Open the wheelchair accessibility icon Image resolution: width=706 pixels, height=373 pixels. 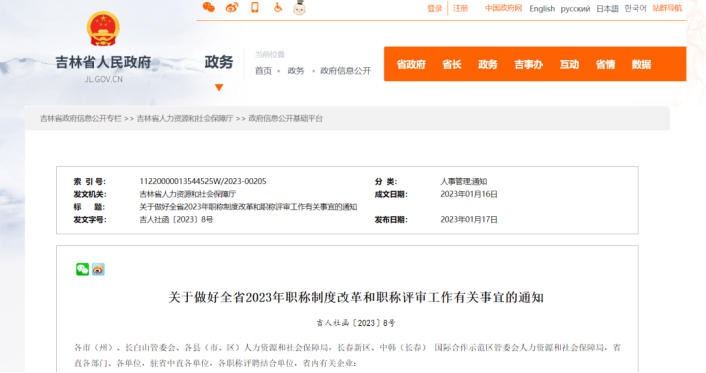pos(278,7)
